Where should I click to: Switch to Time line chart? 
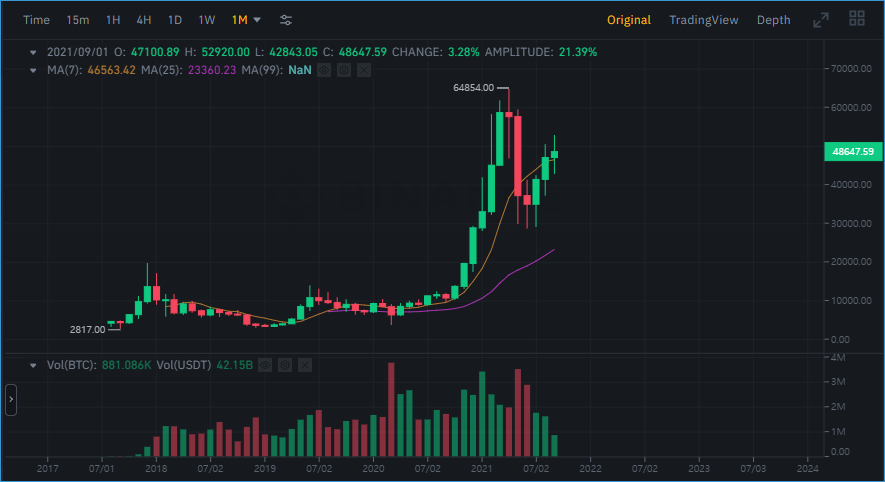(x=36, y=20)
